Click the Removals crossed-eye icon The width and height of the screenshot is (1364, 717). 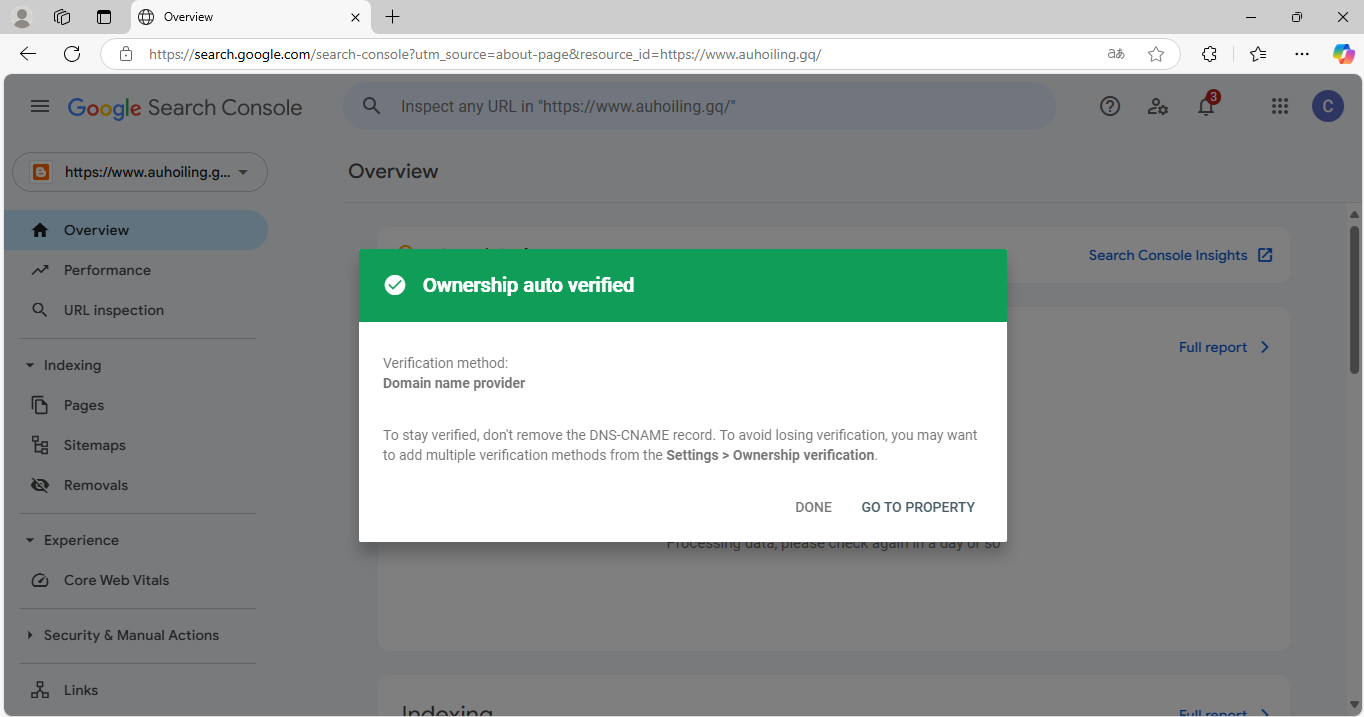click(40, 485)
